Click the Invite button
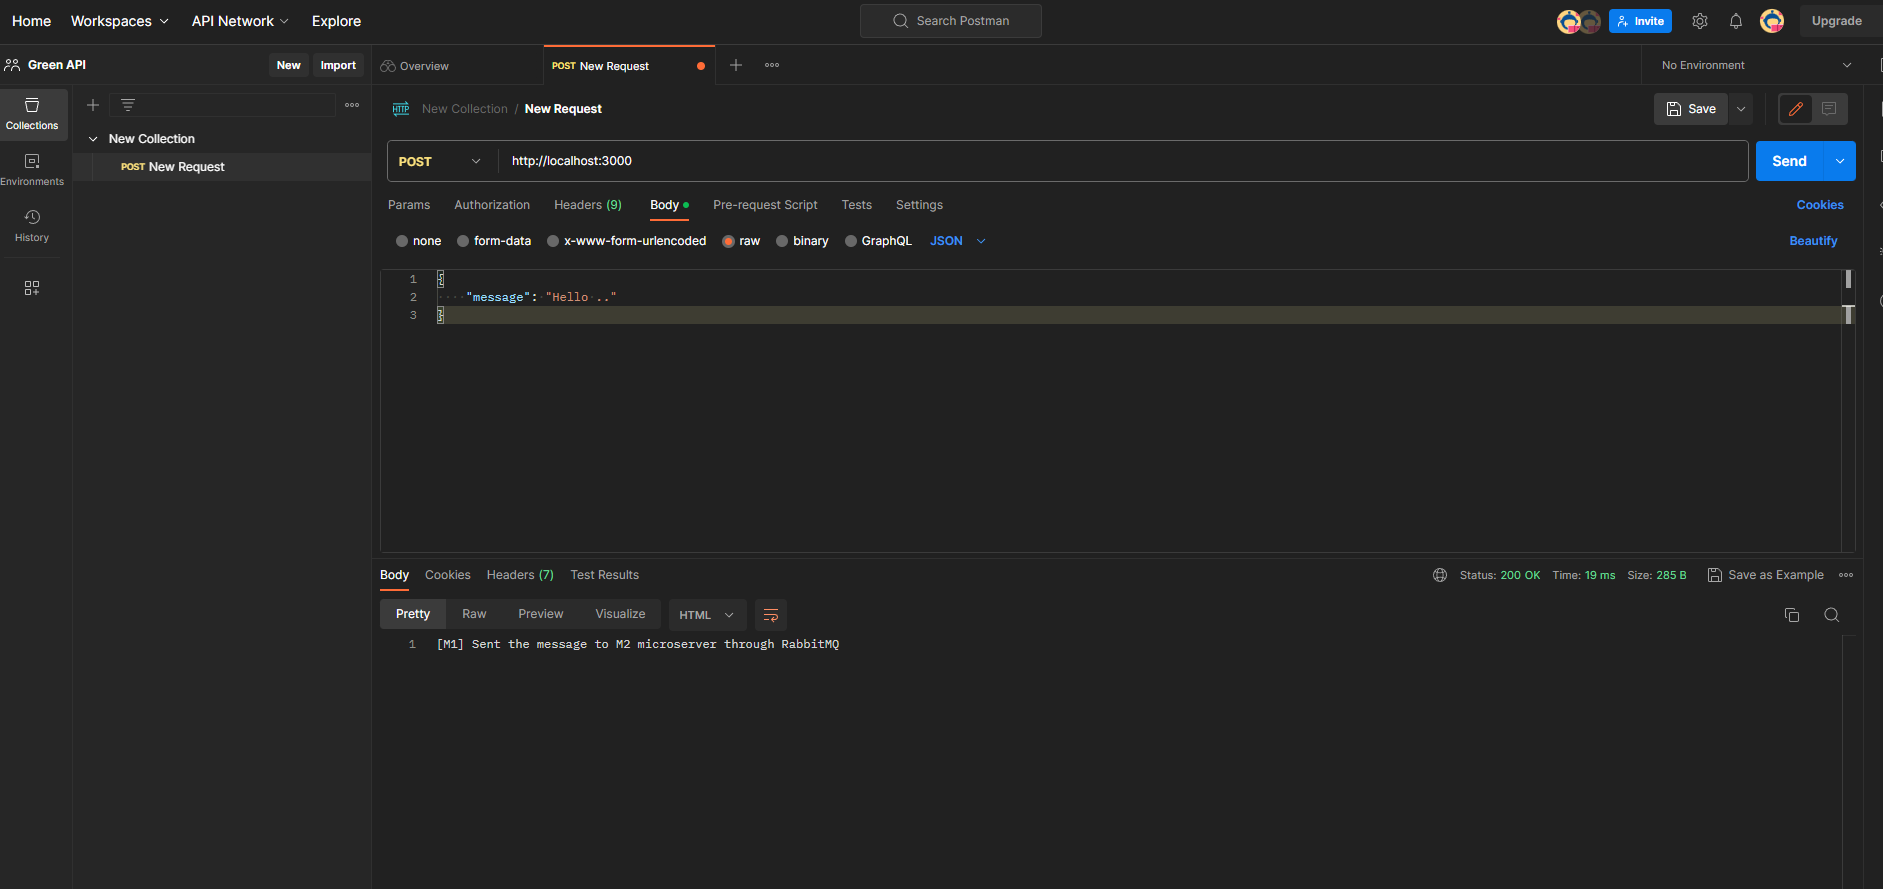 [1640, 21]
